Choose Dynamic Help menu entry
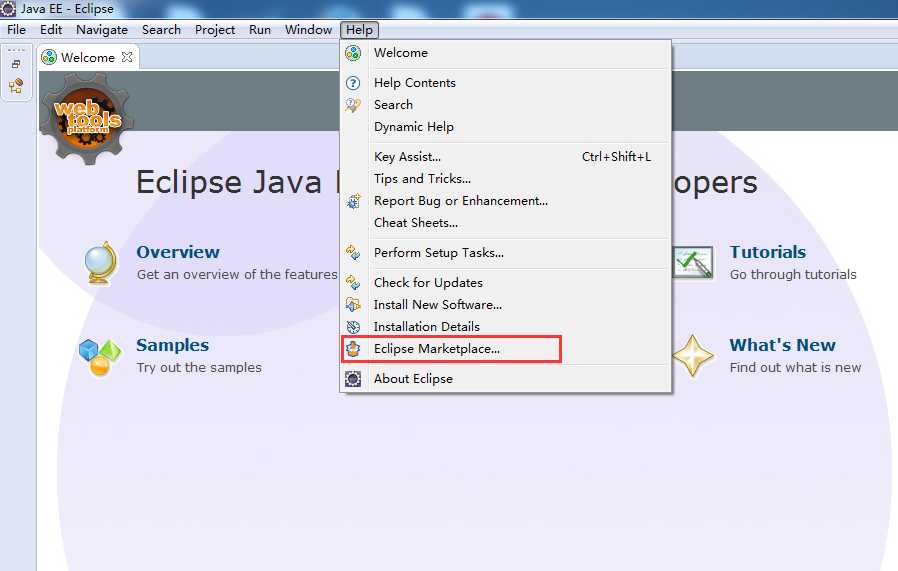Screen dimensions: 898x571 click(505, 127)
